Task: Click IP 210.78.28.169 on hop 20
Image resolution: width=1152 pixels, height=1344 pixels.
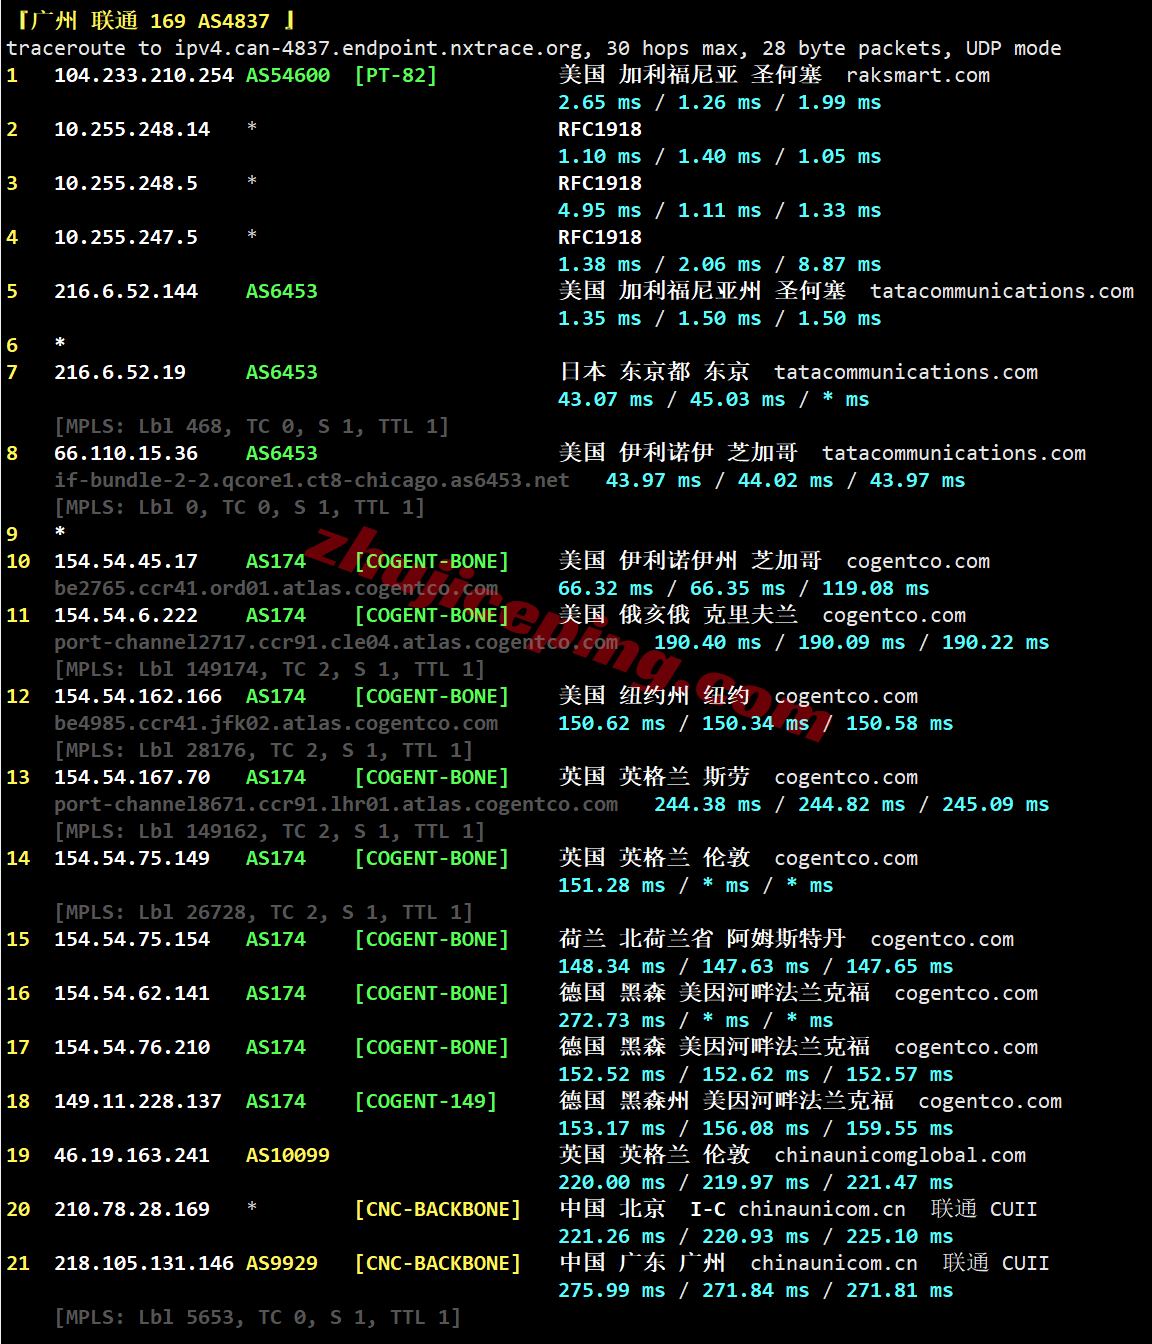Action: click(132, 1209)
